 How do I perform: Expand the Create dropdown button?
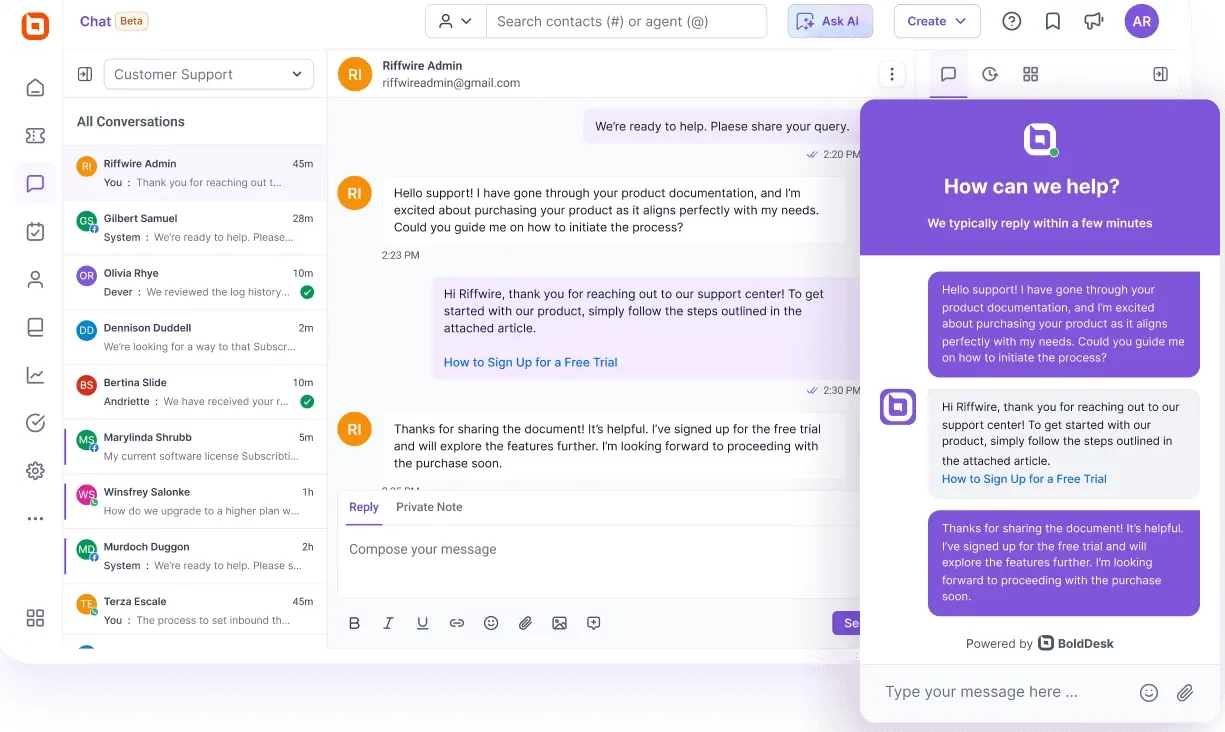tap(937, 21)
